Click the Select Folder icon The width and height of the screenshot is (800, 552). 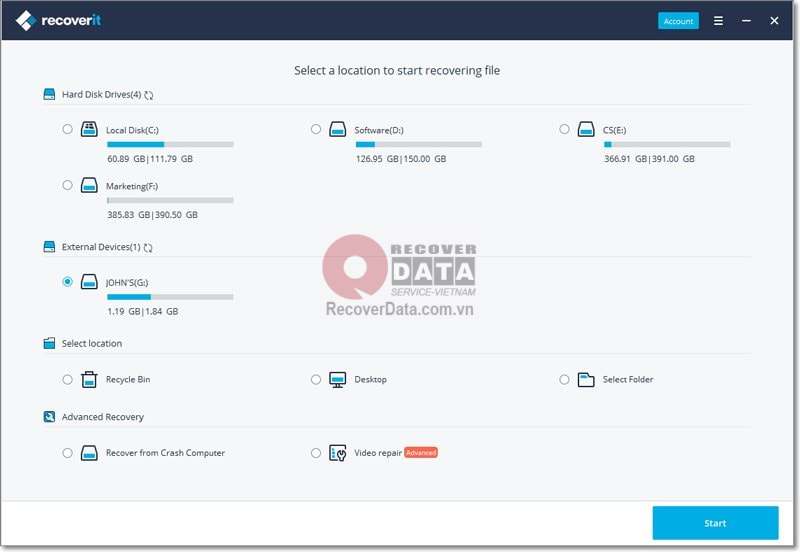586,380
